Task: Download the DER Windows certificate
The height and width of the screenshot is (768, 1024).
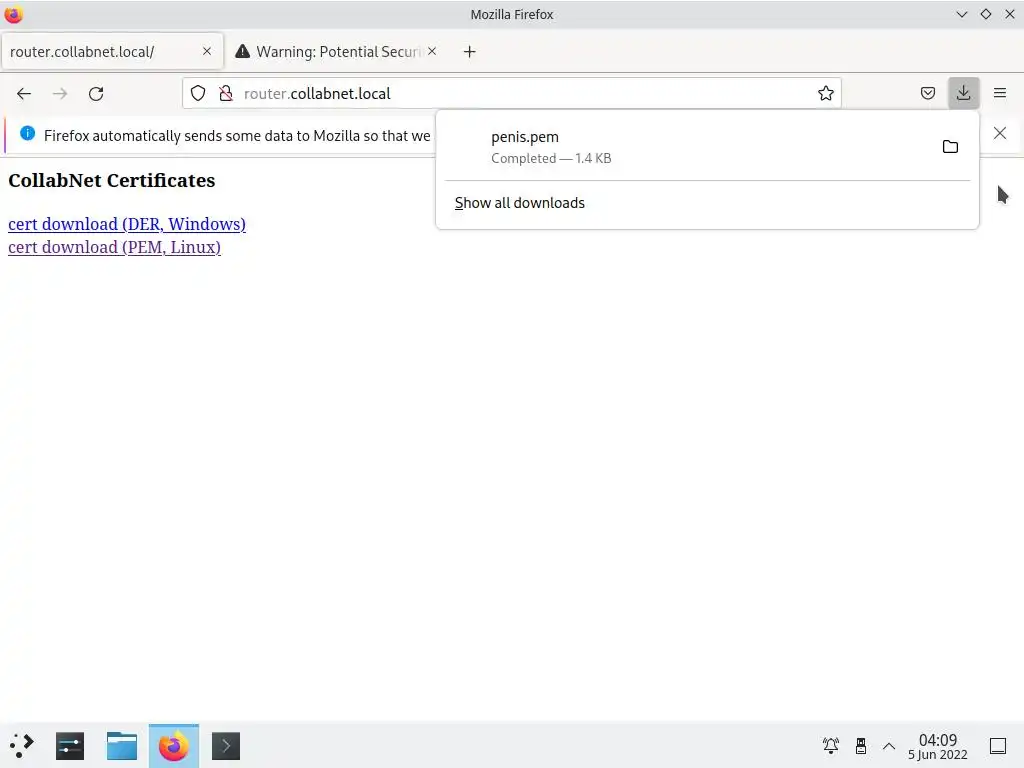Action: tap(127, 224)
